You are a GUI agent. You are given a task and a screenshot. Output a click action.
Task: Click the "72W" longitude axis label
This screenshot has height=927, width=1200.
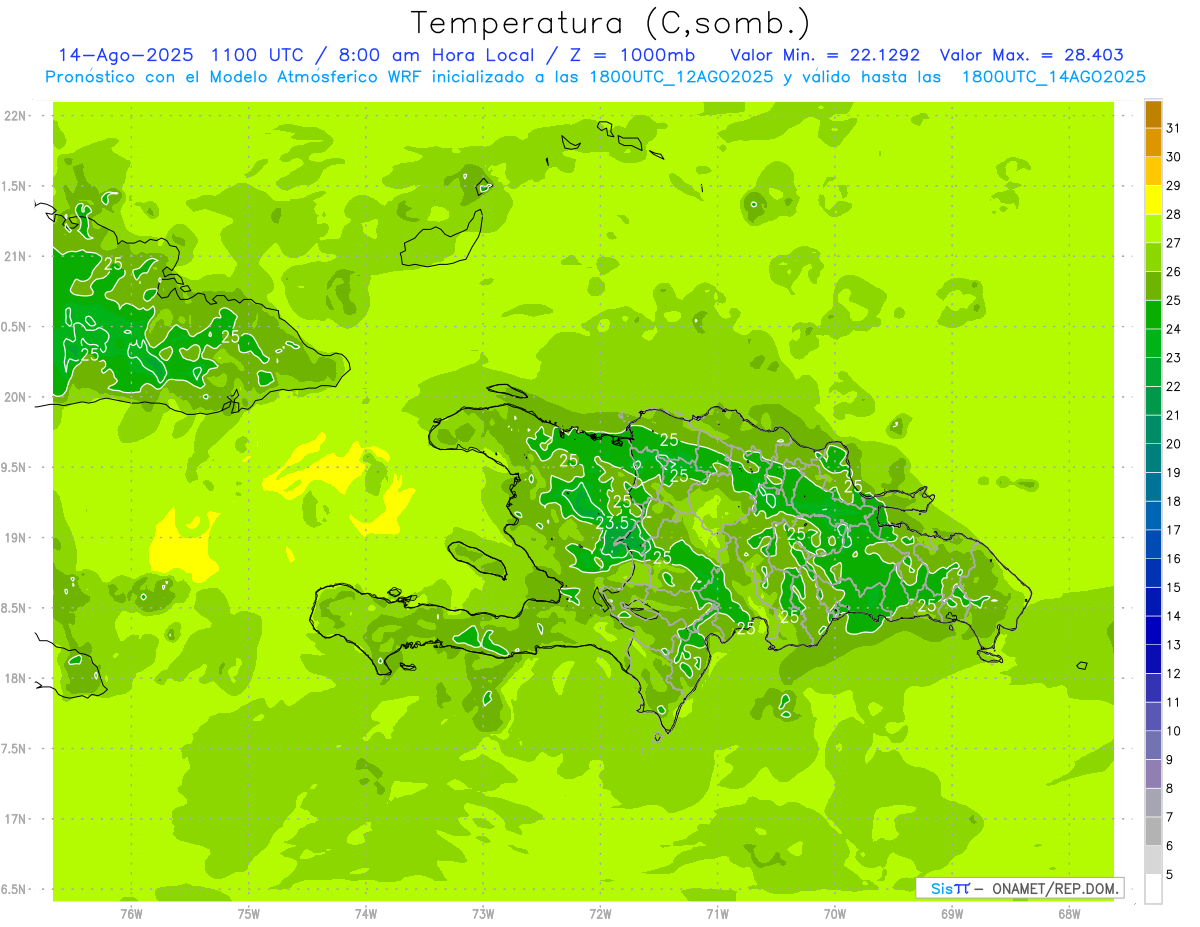[x=601, y=913]
